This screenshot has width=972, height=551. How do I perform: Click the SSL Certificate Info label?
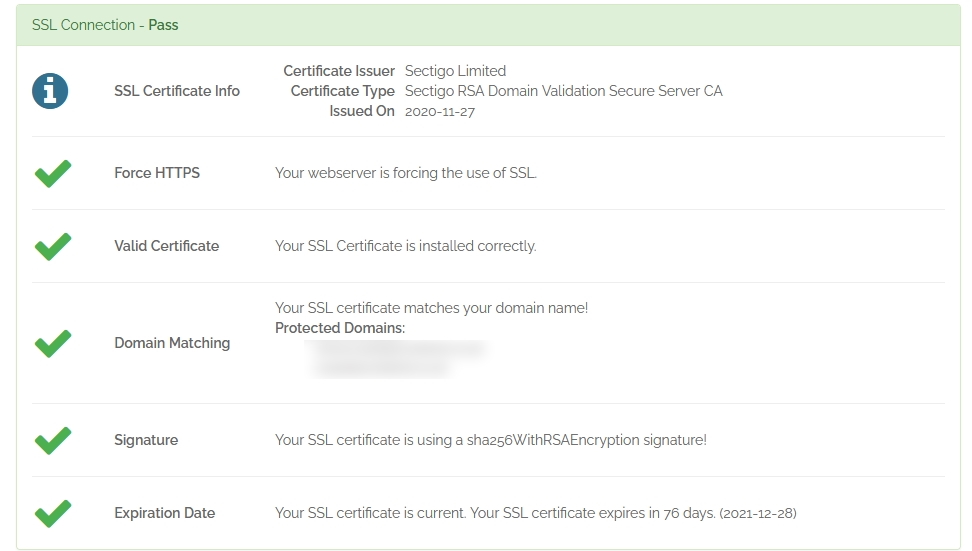tap(177, 91)
